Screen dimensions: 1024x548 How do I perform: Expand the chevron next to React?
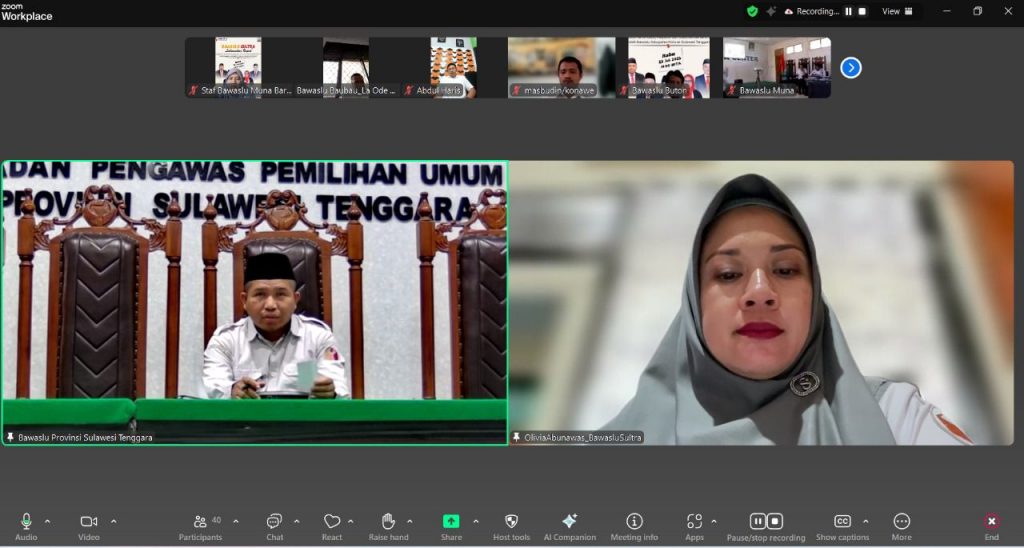350,521
